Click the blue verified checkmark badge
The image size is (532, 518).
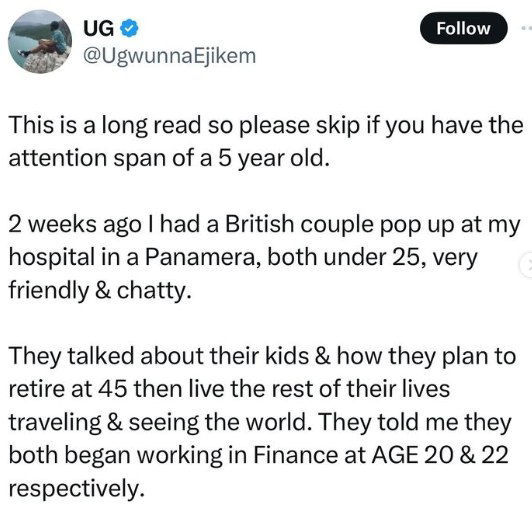[129, 28]
